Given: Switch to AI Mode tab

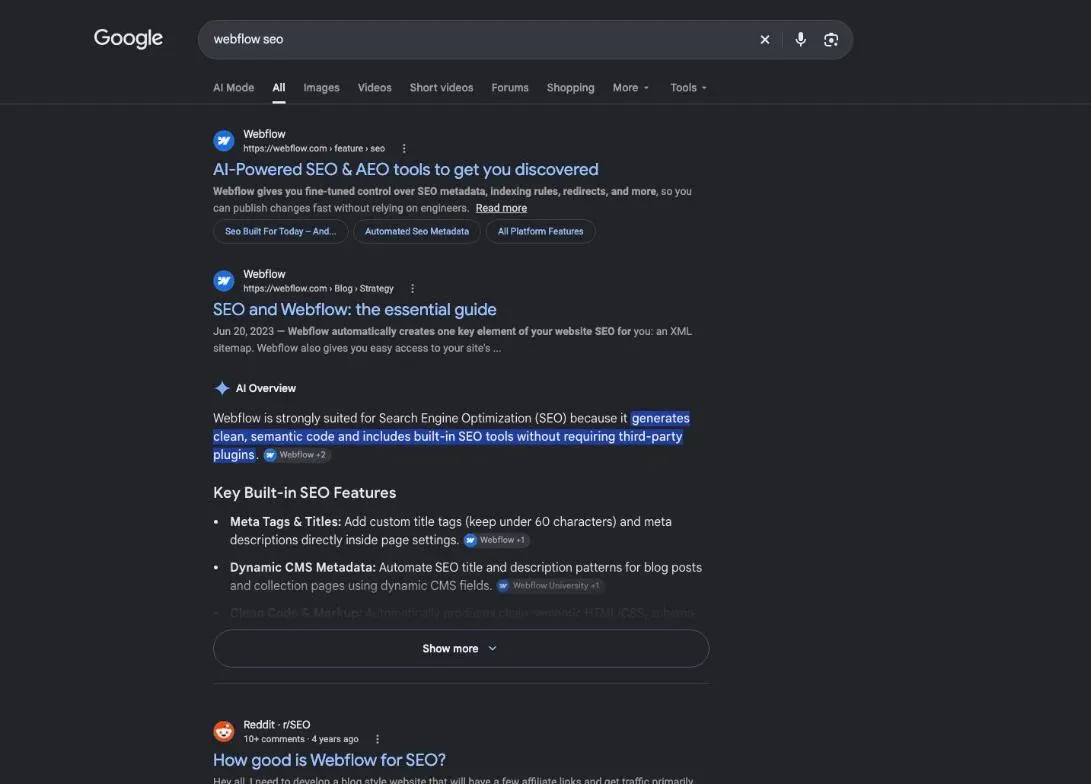Looking at the screenshot, I should click(234, 88).
